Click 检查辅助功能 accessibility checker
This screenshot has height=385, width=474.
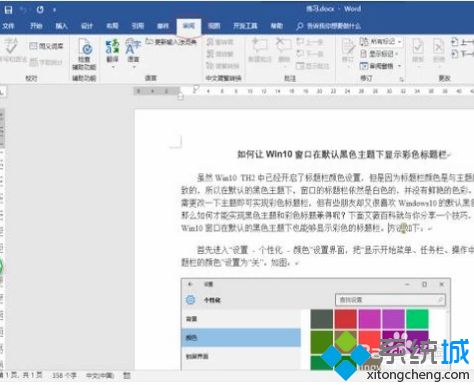84,54
